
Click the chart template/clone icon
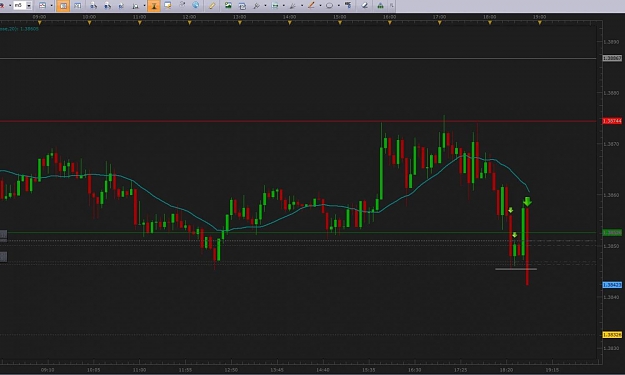tap(242, 6)
